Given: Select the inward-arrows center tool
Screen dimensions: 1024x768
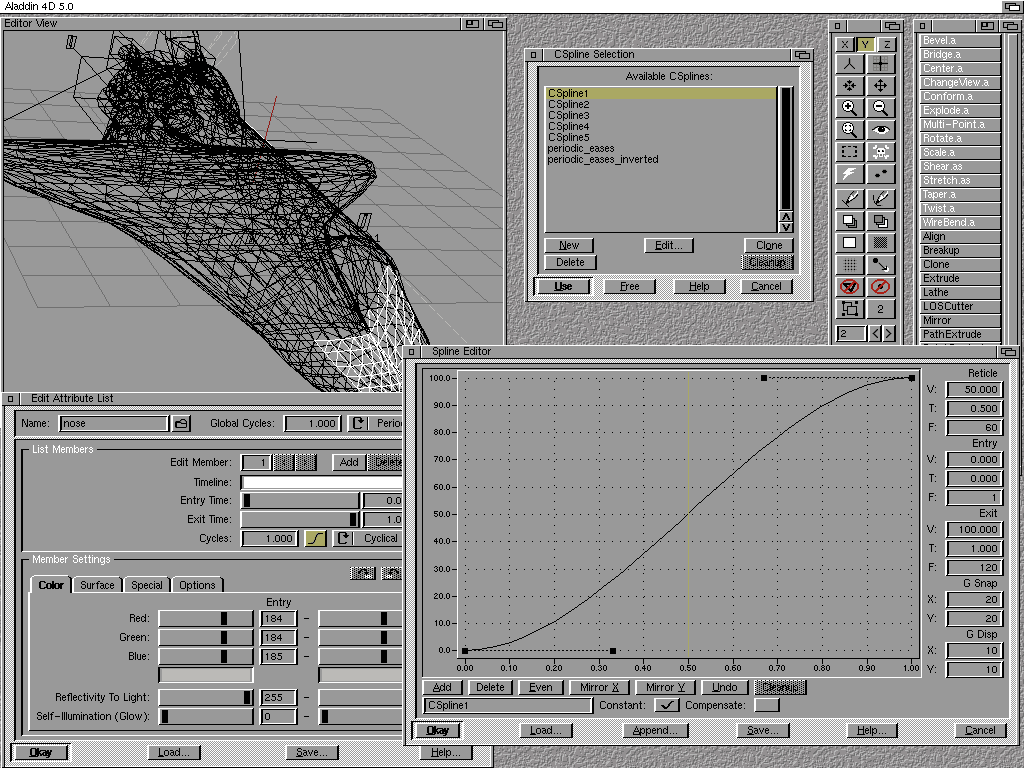Looking at the screenshot, I should (849, 86).
